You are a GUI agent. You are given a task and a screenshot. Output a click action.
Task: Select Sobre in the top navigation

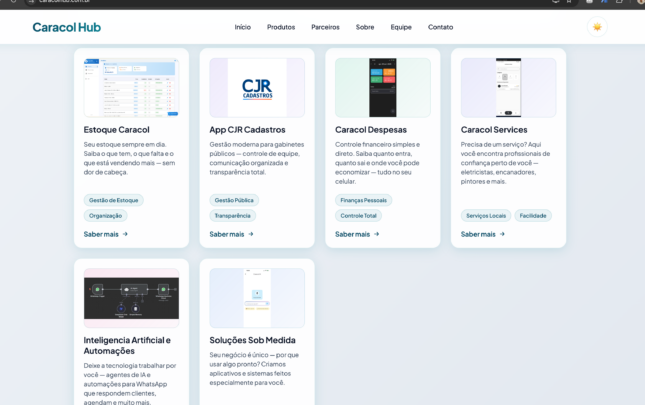tap(365, 27)
